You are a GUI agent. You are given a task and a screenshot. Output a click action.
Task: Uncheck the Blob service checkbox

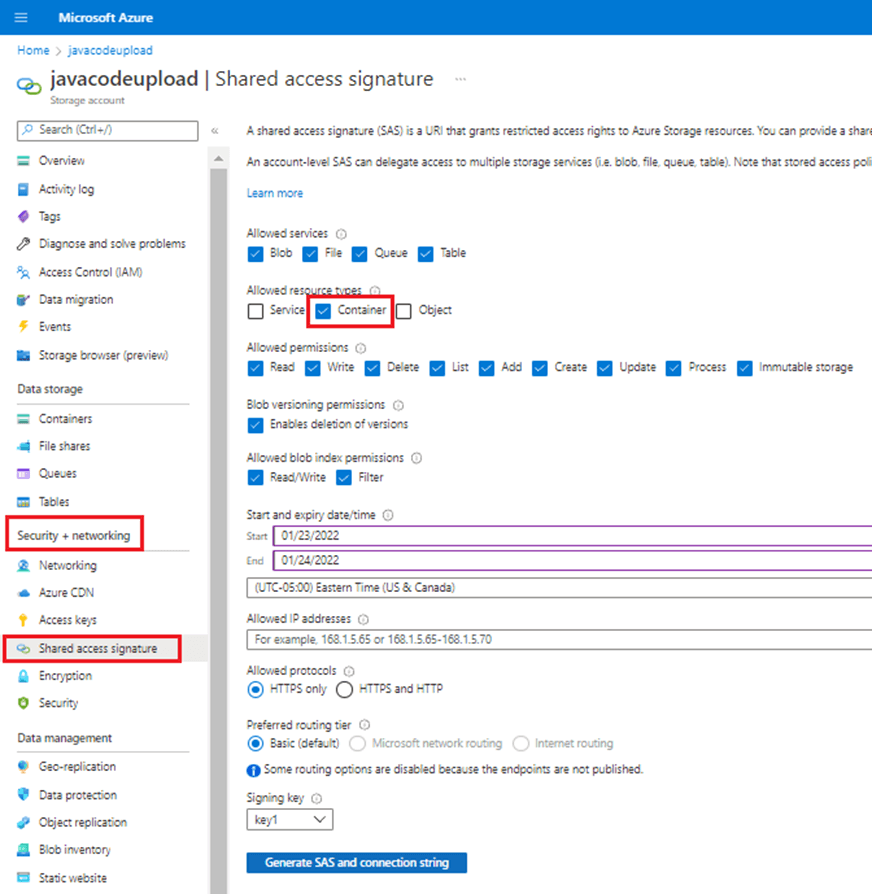pyautogui.click(x=256, y=254)
